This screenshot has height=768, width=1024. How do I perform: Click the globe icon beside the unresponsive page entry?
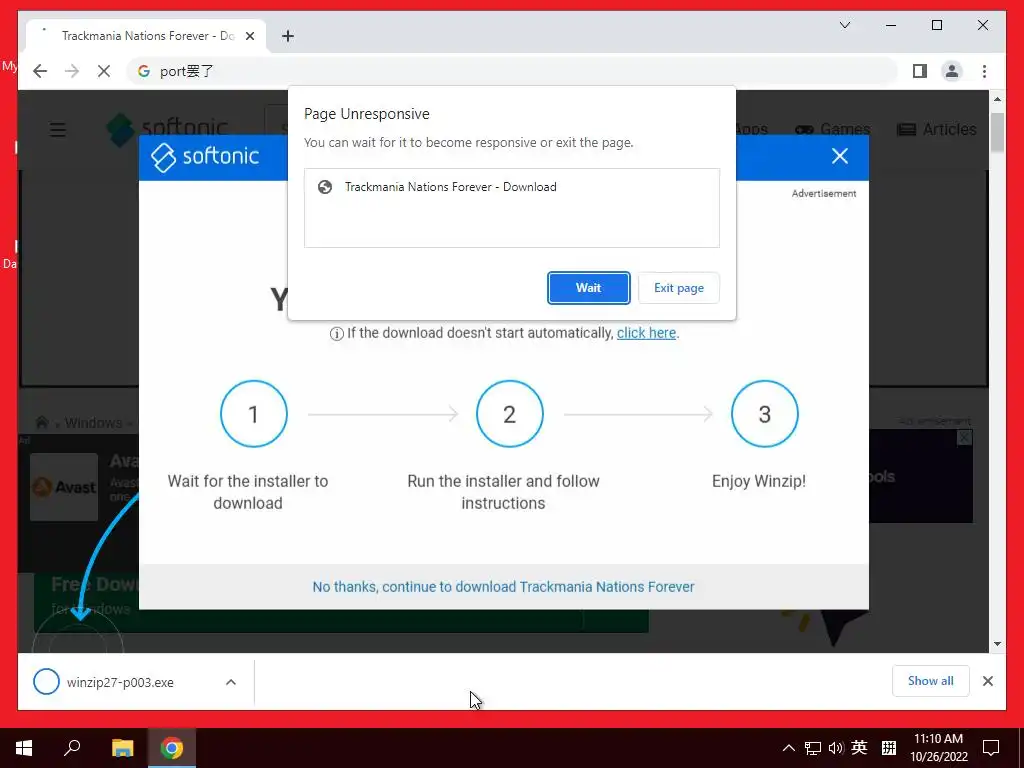(325, 187)
